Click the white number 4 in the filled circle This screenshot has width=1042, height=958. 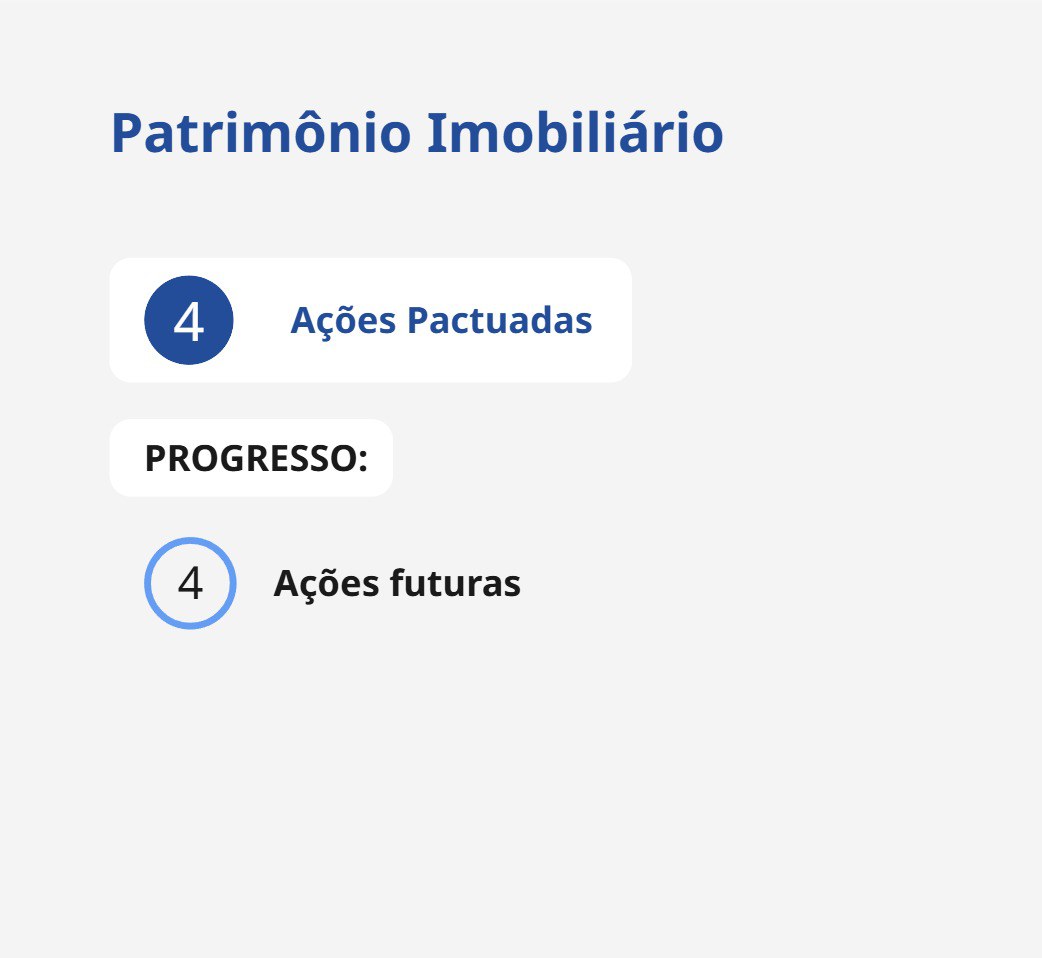point(189,322)
